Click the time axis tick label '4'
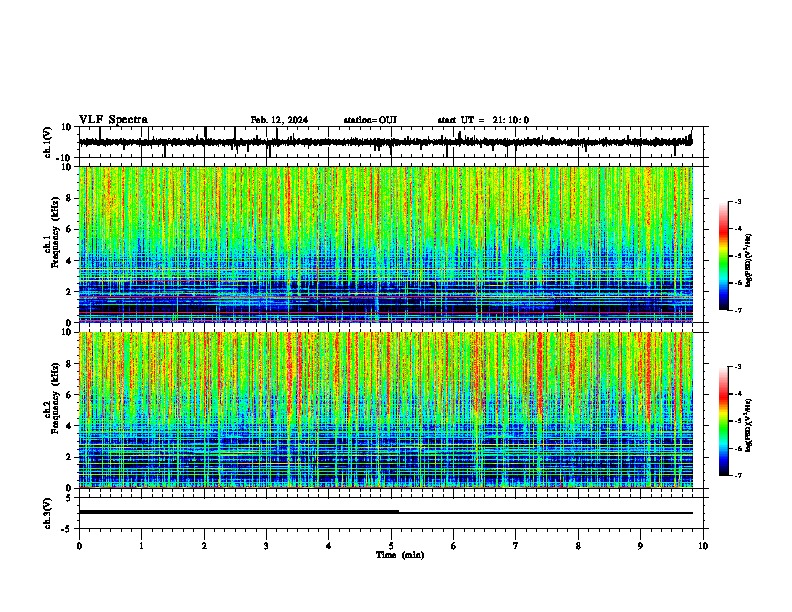Viewport: 792px width, 612px height. [x=329, y=546]
